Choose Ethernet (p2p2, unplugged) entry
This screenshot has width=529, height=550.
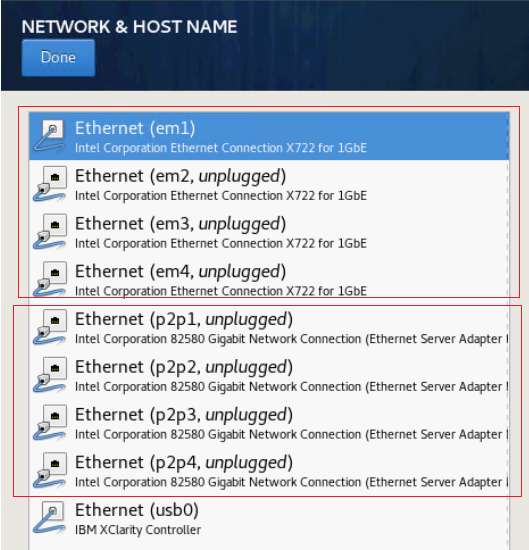[269, 375]
